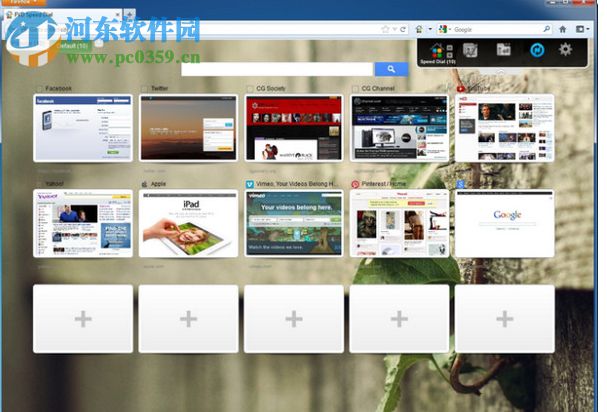This screenshot has width=607, height=412.
Task: Click the Google favicon above its dial
Action: coord(460,184)
